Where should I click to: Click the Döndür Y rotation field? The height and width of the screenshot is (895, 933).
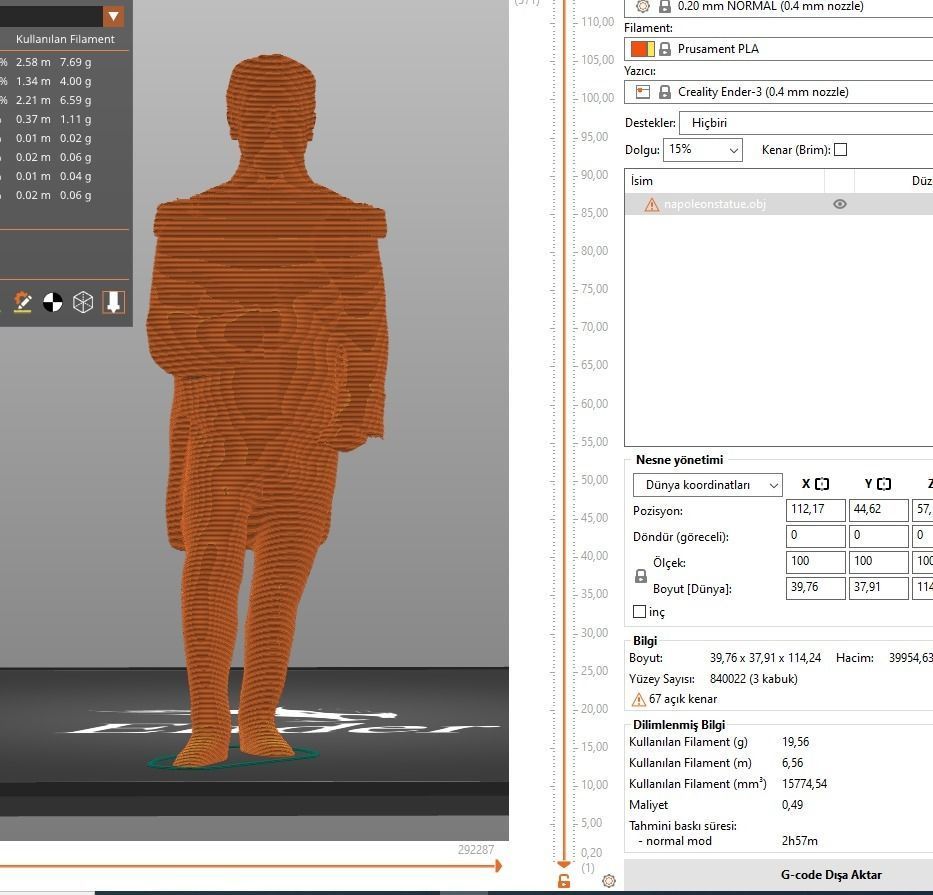878,536
